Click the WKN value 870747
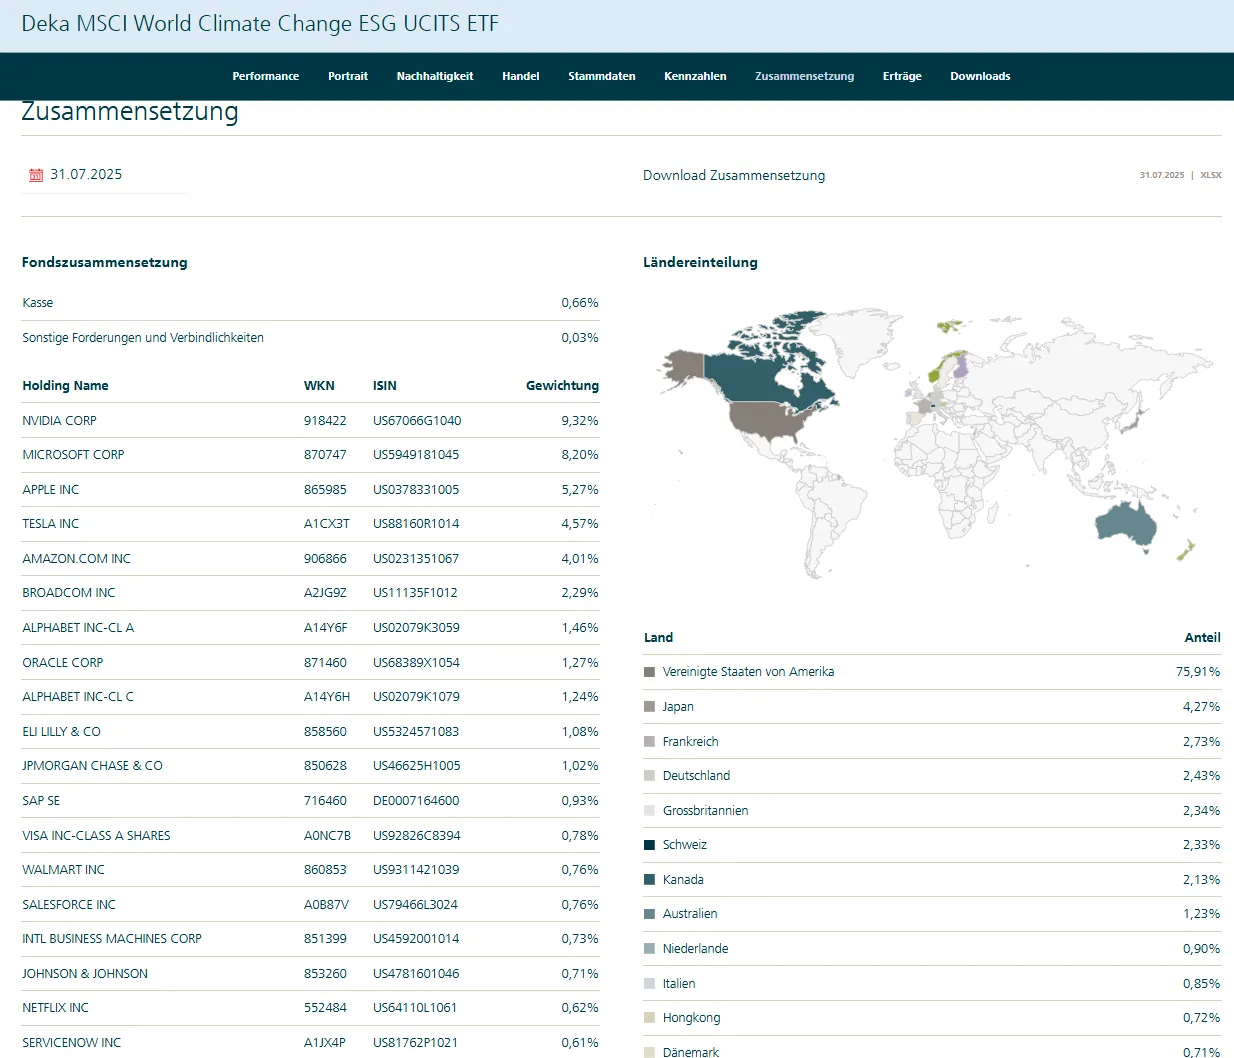This screenshot has width=1234, height=1058. [x=325, y=455]
